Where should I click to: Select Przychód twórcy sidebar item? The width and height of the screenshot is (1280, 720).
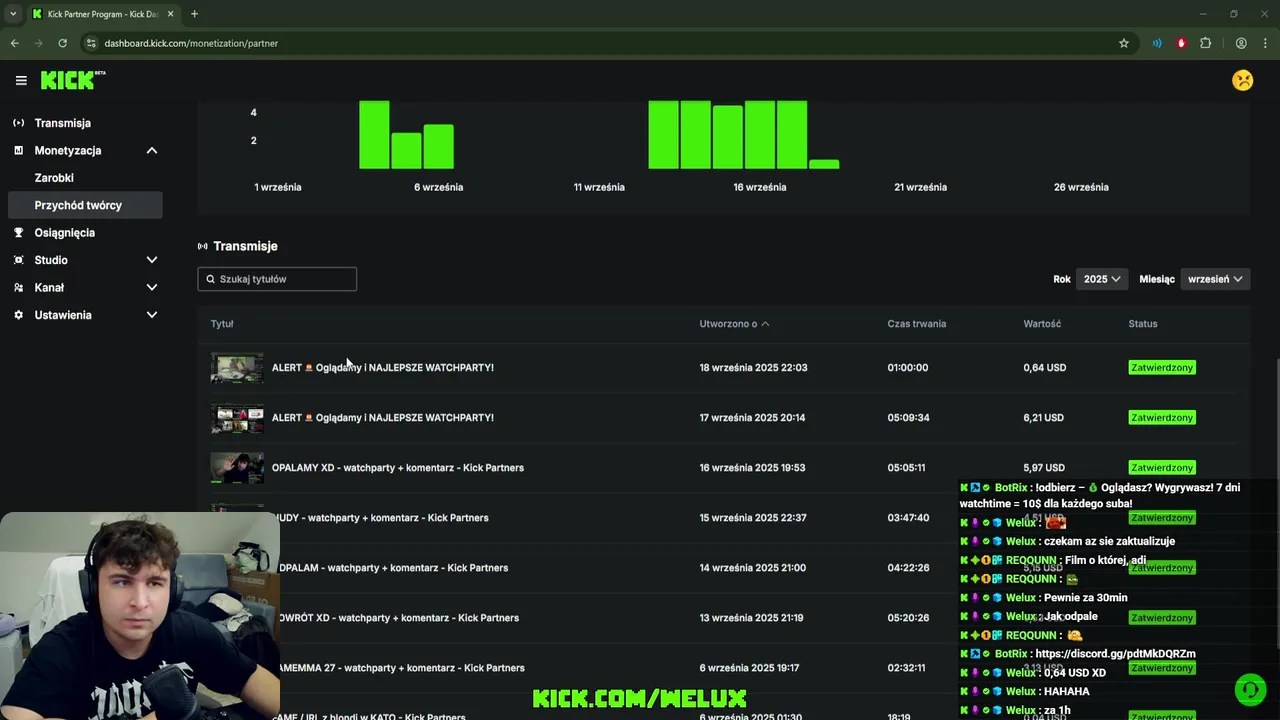coord(84,205)
